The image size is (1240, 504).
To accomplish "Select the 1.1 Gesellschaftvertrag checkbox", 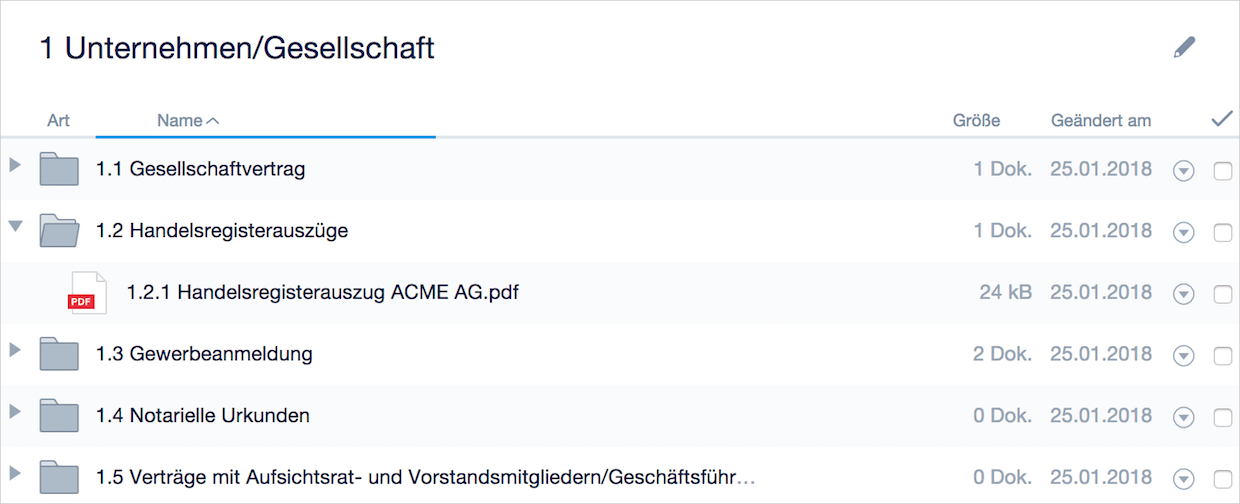I will click(x=1222, y=171).
